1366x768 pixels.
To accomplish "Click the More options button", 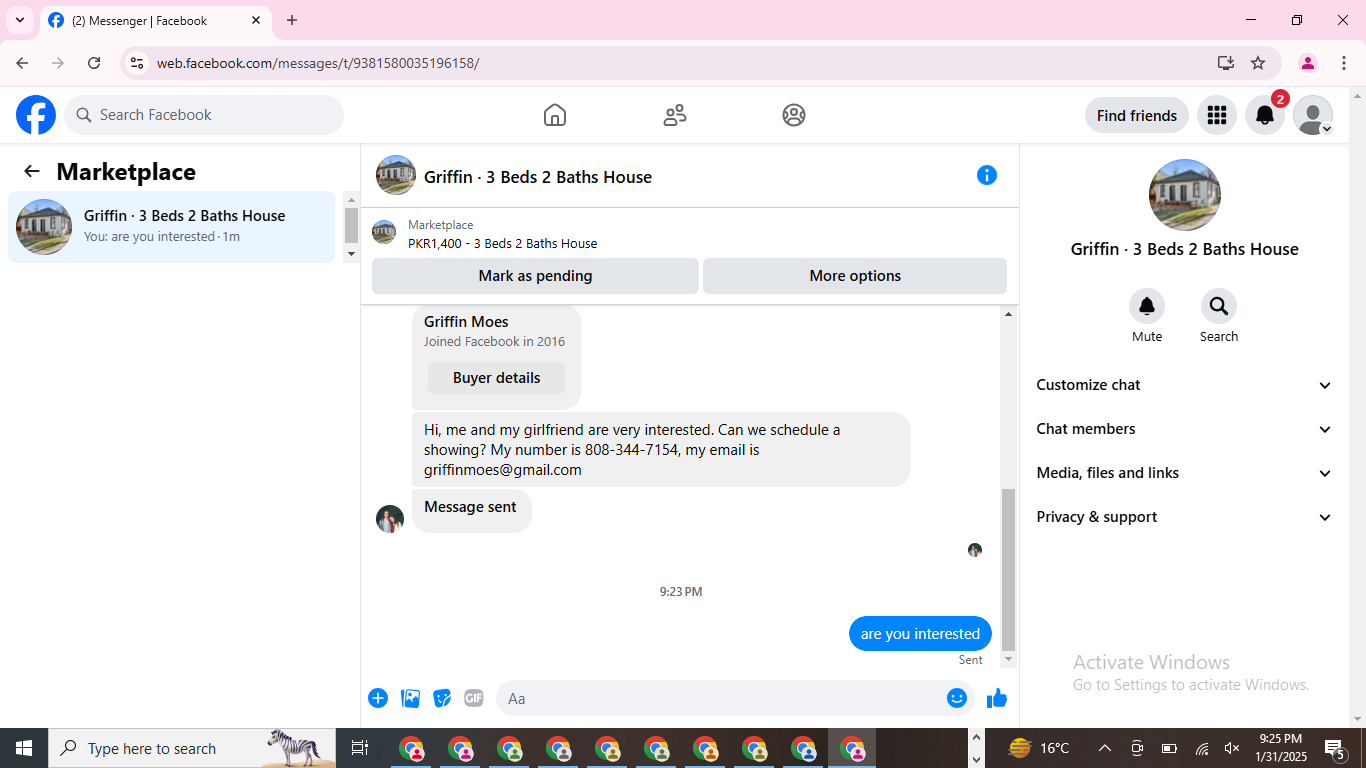I will 855,276.
